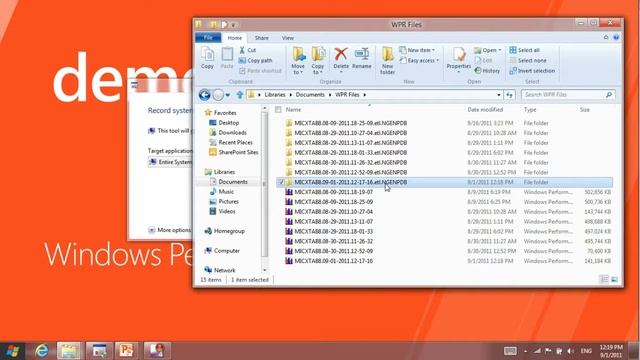Sort by Date modified column
The width and height of the screenshot is (640, 360).
pyautogui.click(x=485, y=110)
